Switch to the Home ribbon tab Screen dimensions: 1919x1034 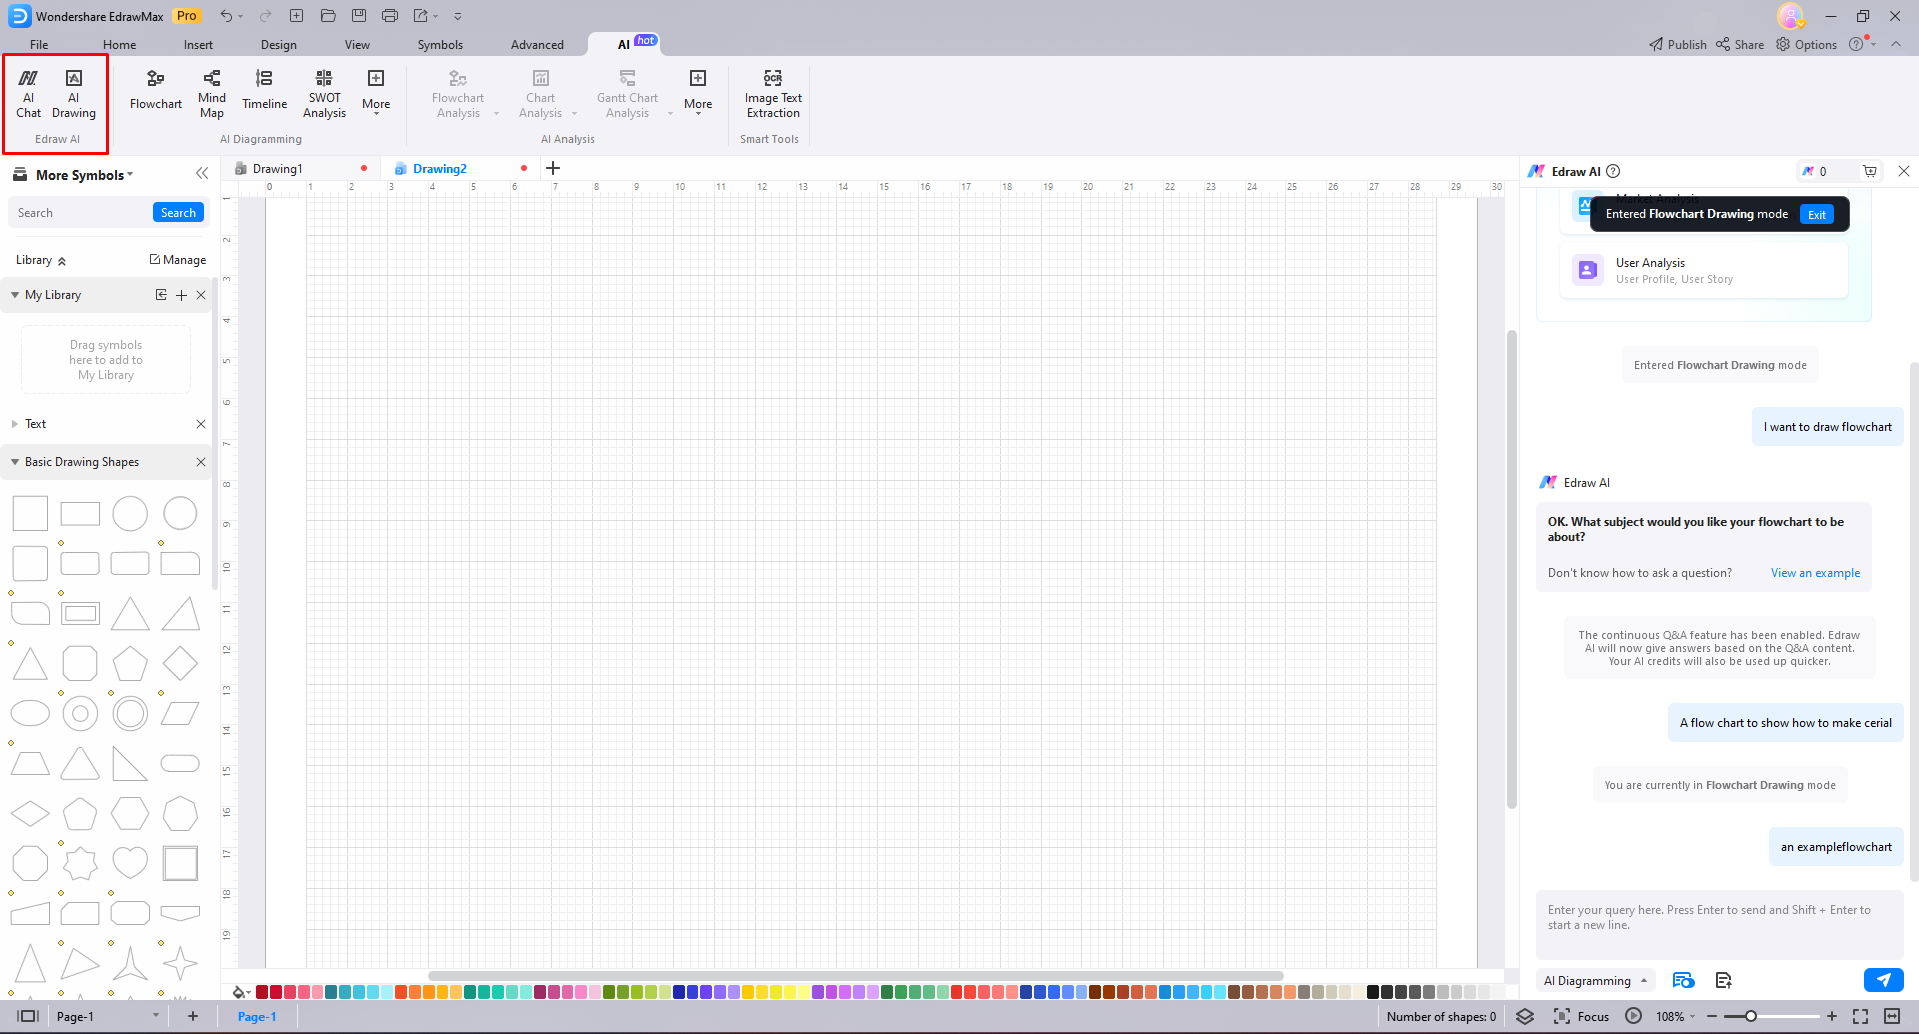point(119,44)
